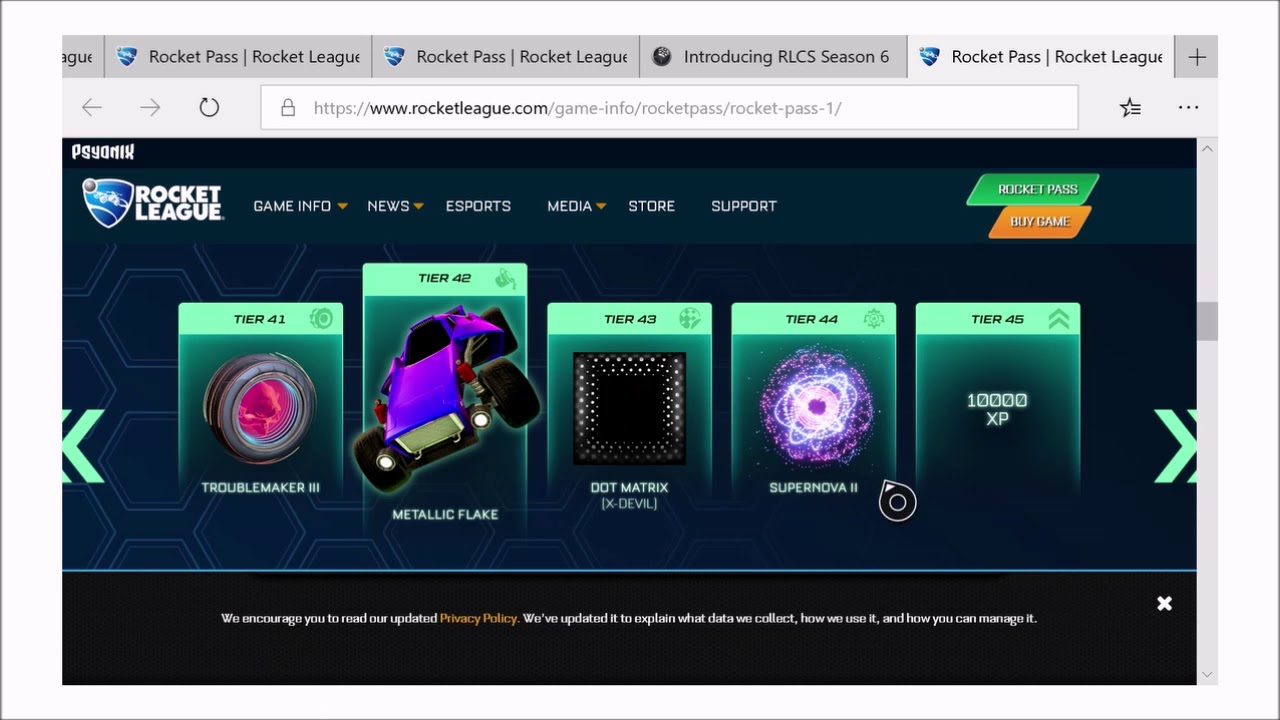This screenshot has height=720, width=1280.
Task: Click the Rocket League logo
Action: click(x=153, y=203)
